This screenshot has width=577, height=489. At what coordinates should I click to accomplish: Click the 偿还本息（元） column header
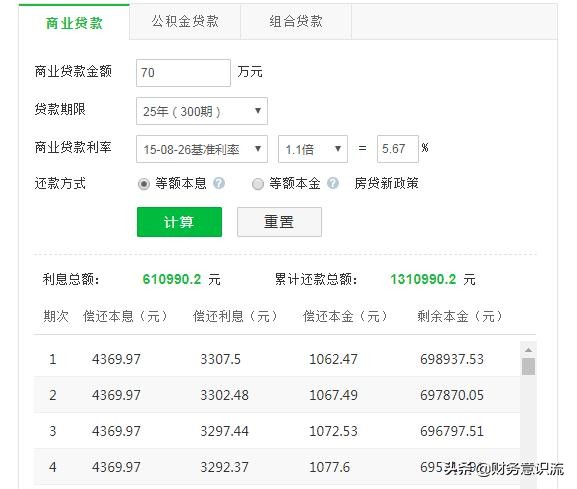click(x=125, y=316)
